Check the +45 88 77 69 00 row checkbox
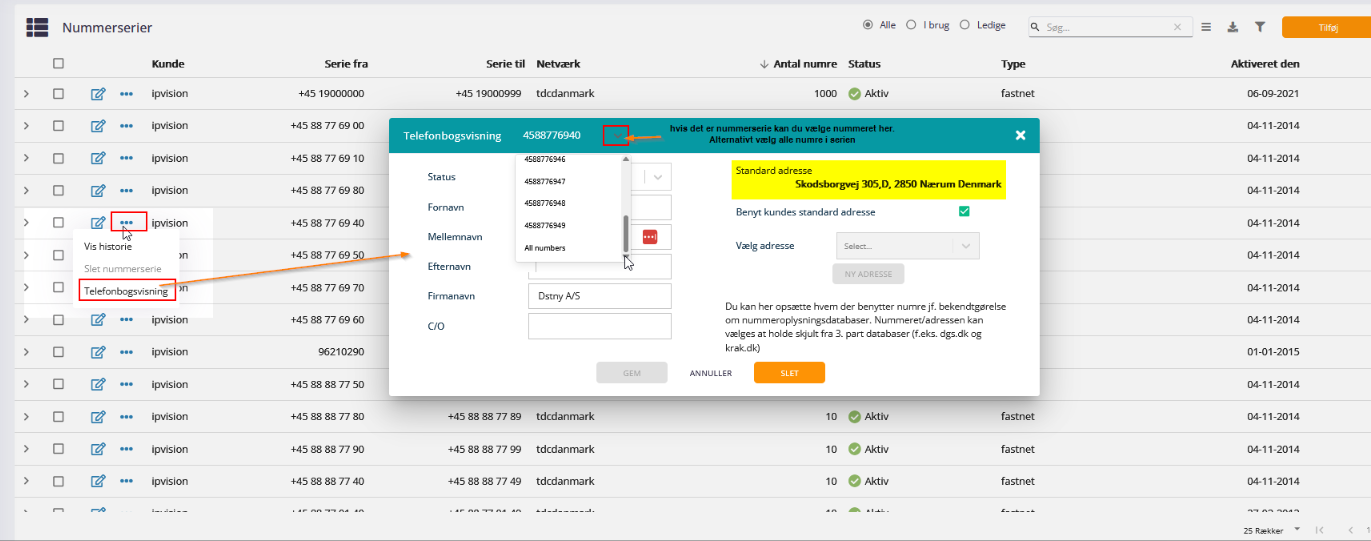Screen dimensions: 1371x541 (58, 126)
